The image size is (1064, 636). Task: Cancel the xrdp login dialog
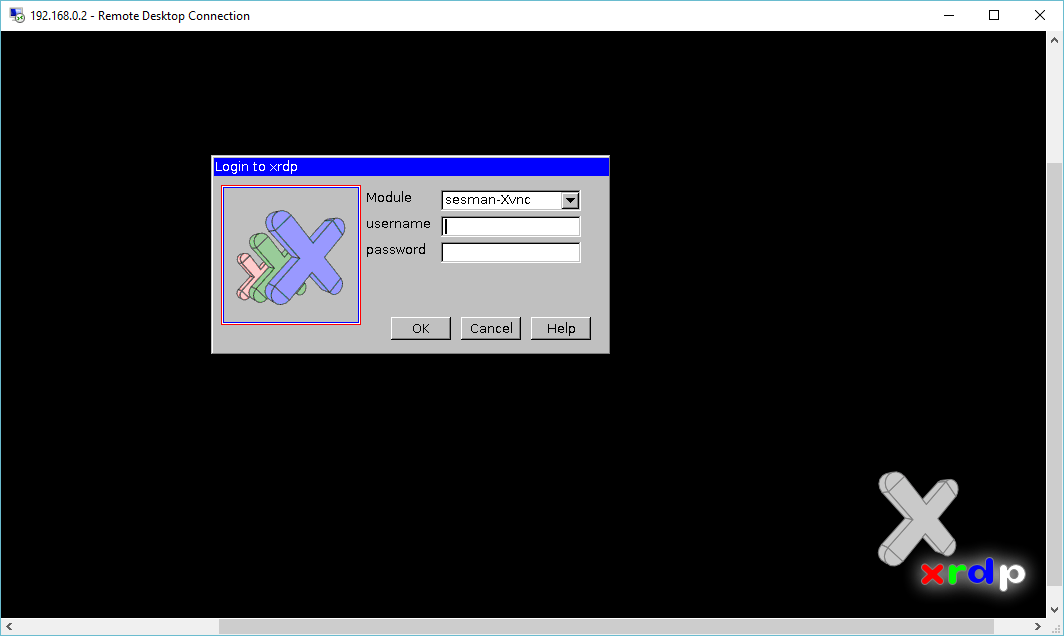491,329
